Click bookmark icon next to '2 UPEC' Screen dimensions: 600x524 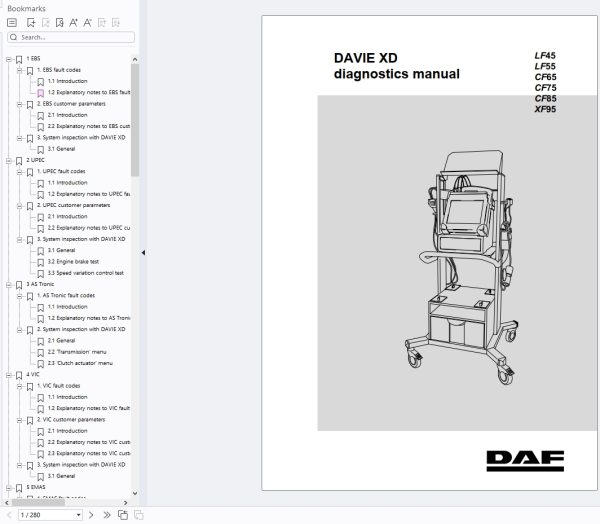coord(19,161)
